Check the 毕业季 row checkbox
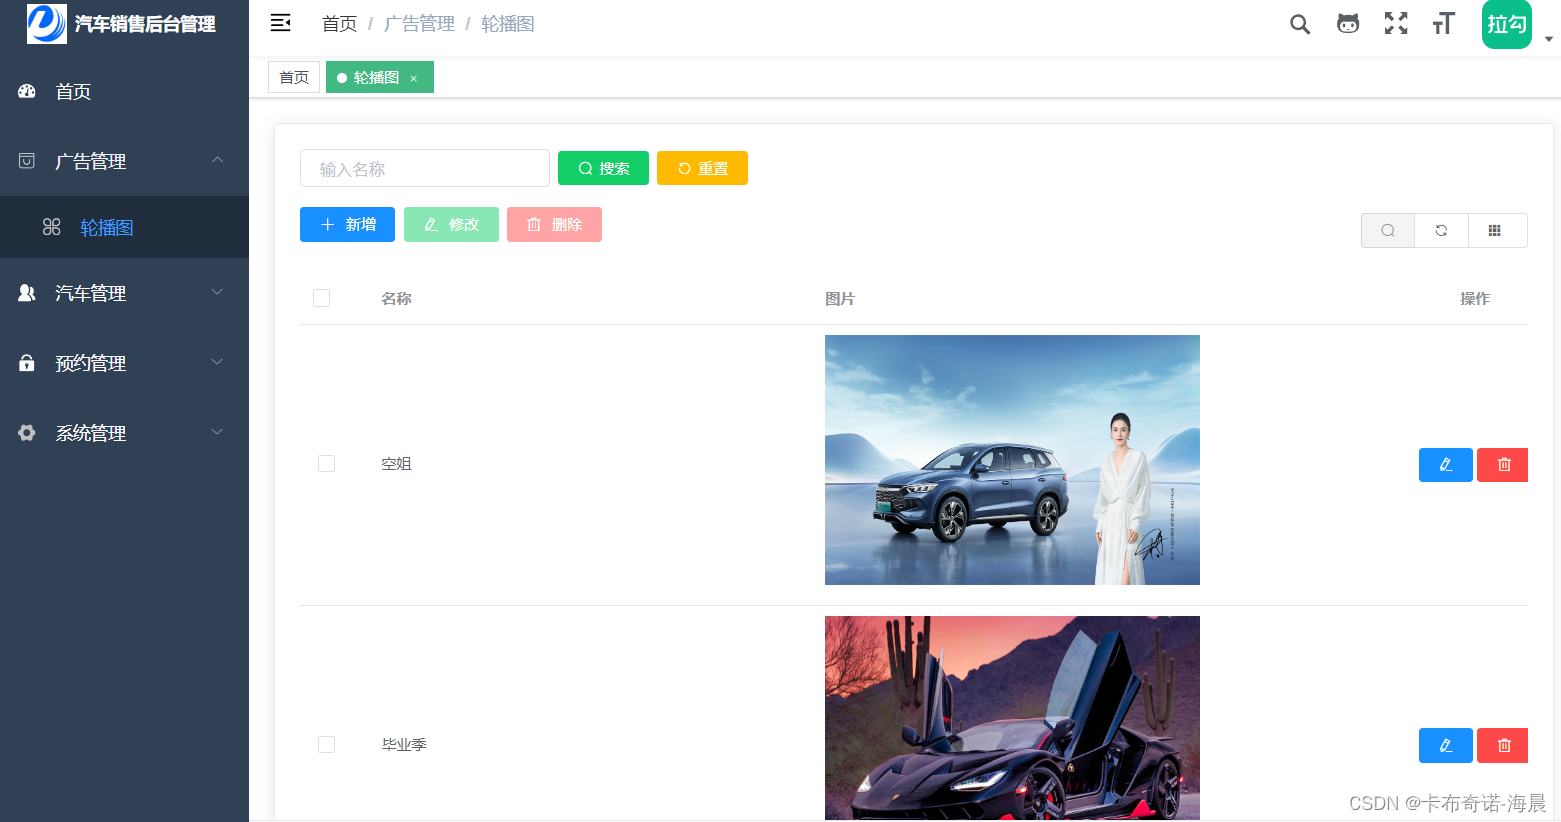This screenshot has width=1561, height=822. pos(326,744)
